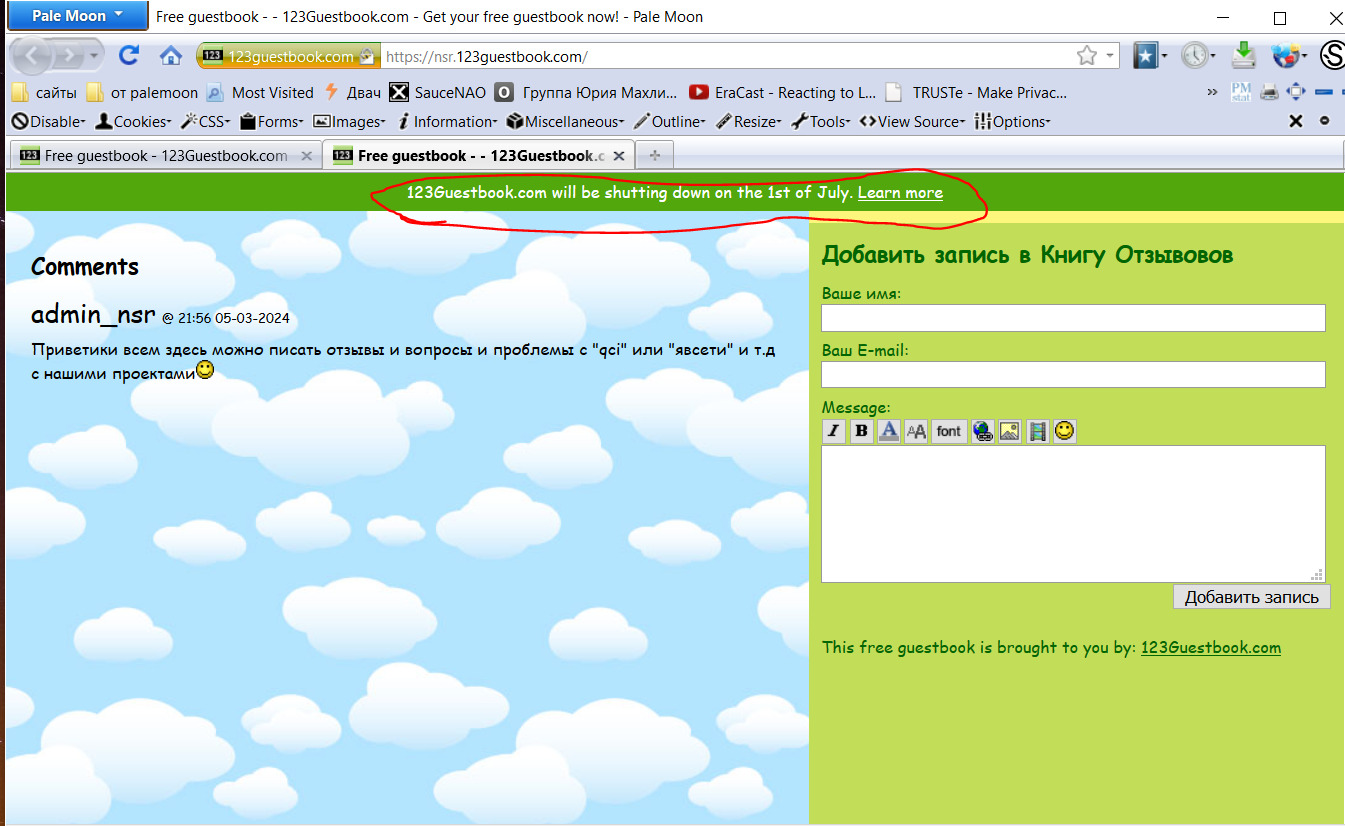
Task: Open the 123Guestbook.com footer link
Action: point(1211,648)
